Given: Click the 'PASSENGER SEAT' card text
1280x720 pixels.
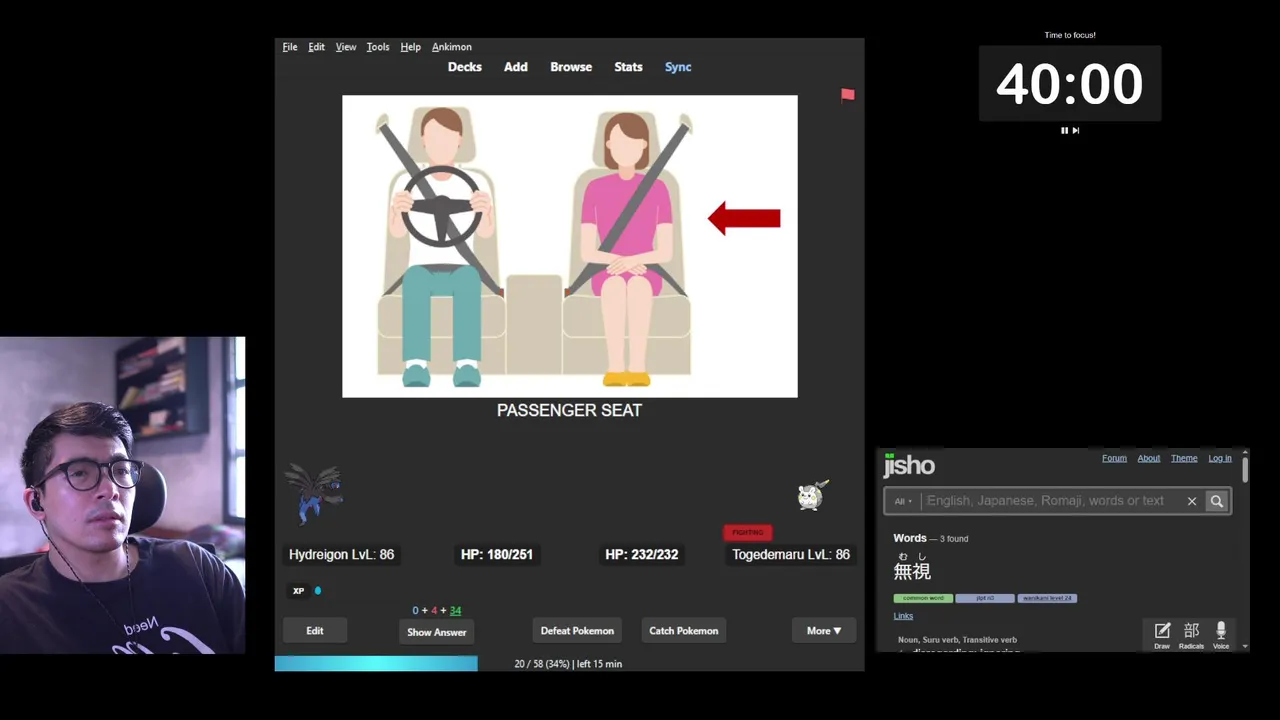Looking at the screenshot, I should point(569,410).
